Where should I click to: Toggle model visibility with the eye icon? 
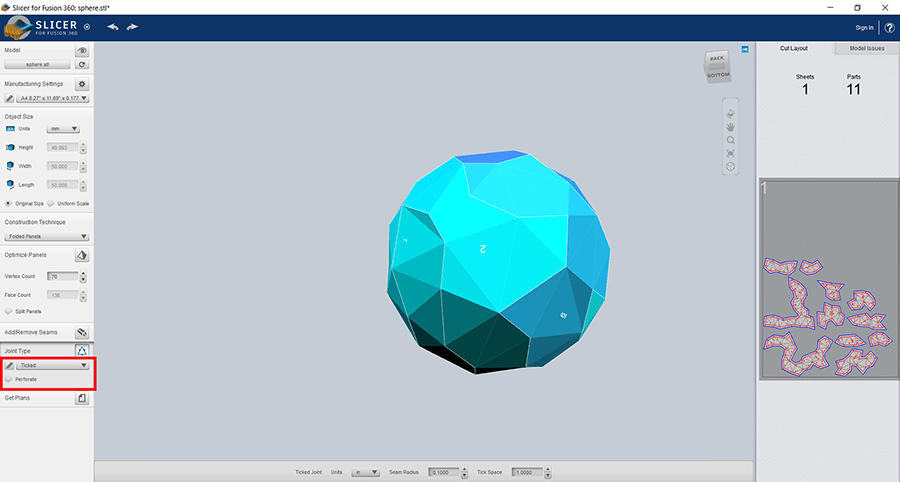(82, 50)
